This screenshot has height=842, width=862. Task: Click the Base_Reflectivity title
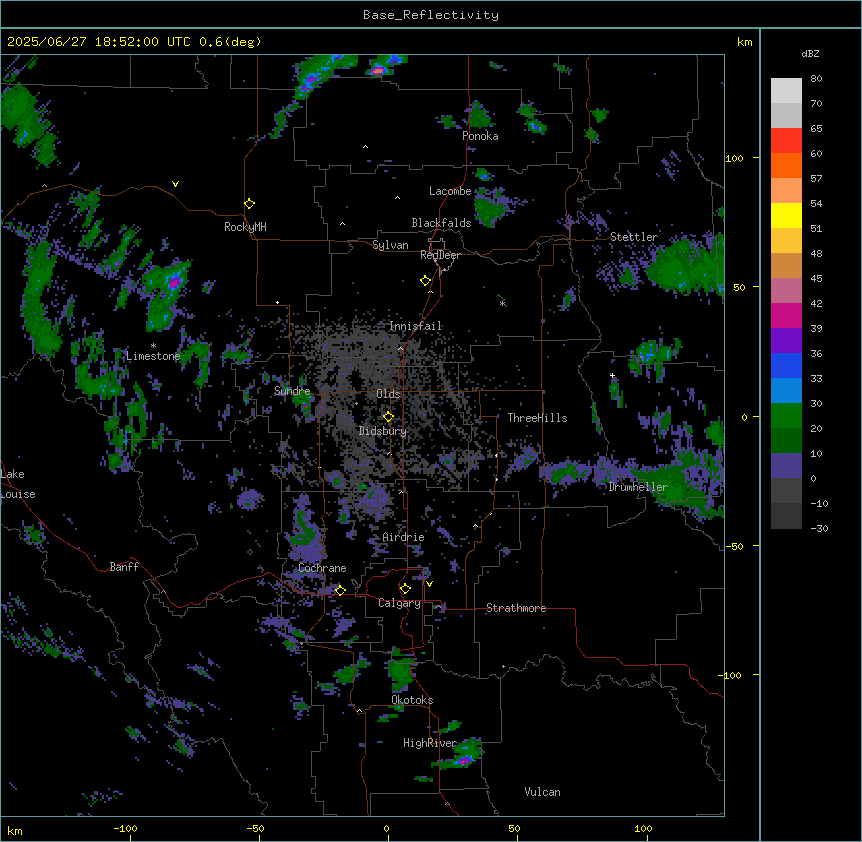[x=431, y=15]
